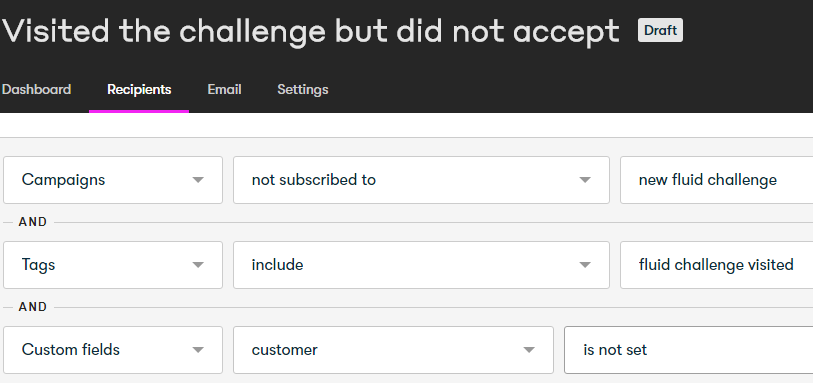Click the caret icon beside 'customer'

coord(528,350)
